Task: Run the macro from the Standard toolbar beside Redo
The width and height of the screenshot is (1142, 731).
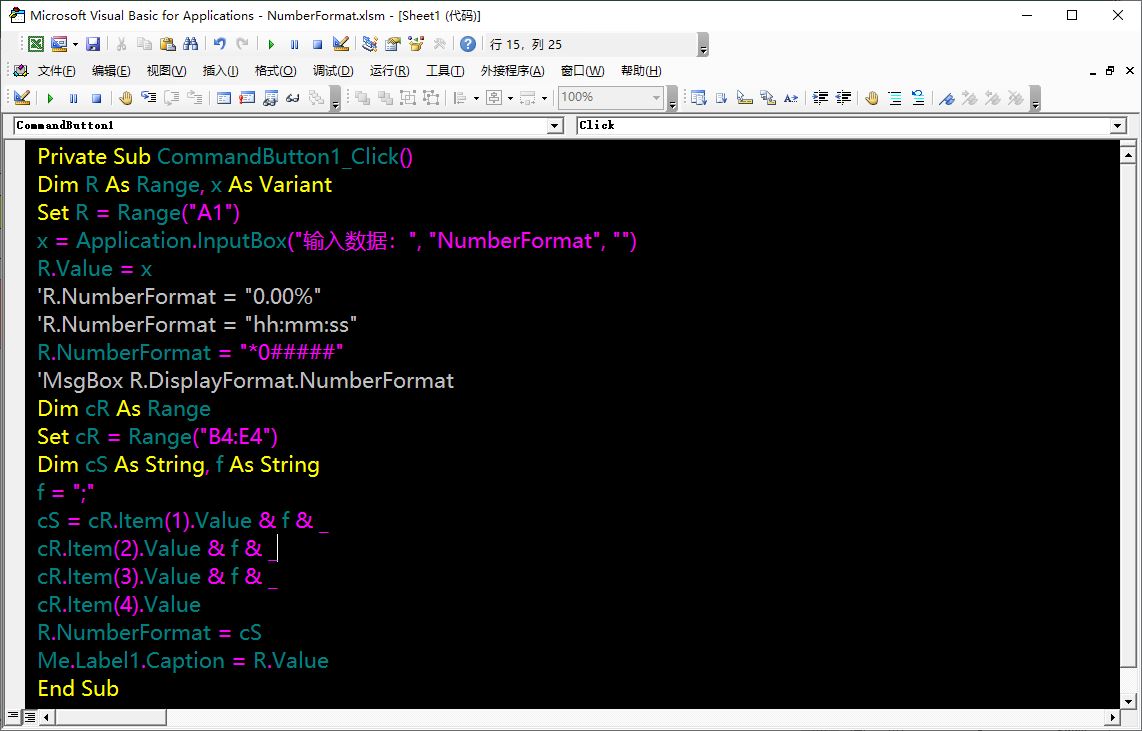Action: tap(271, 44)
